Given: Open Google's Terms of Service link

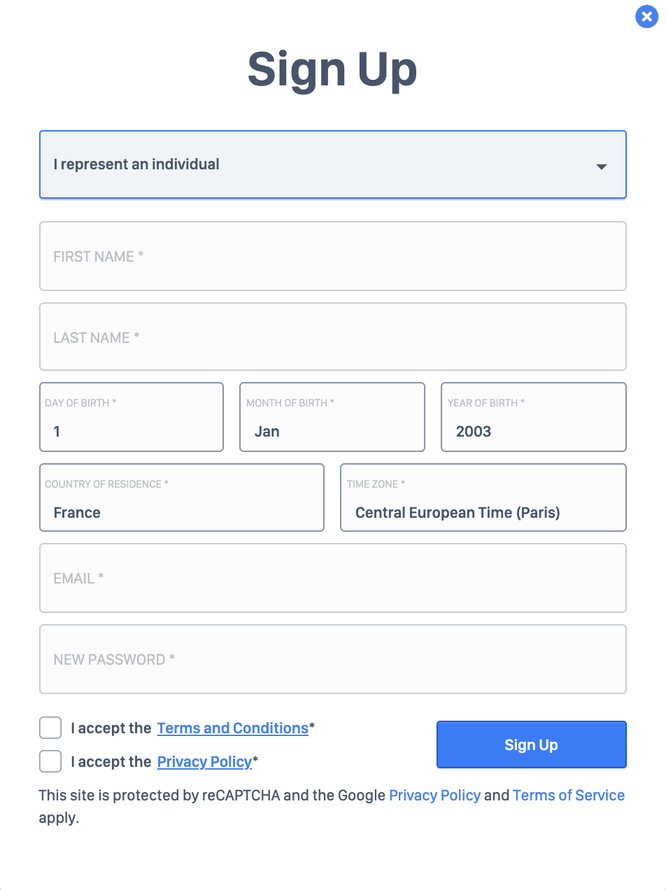Looking at the screenshot, I should [568, 795].
